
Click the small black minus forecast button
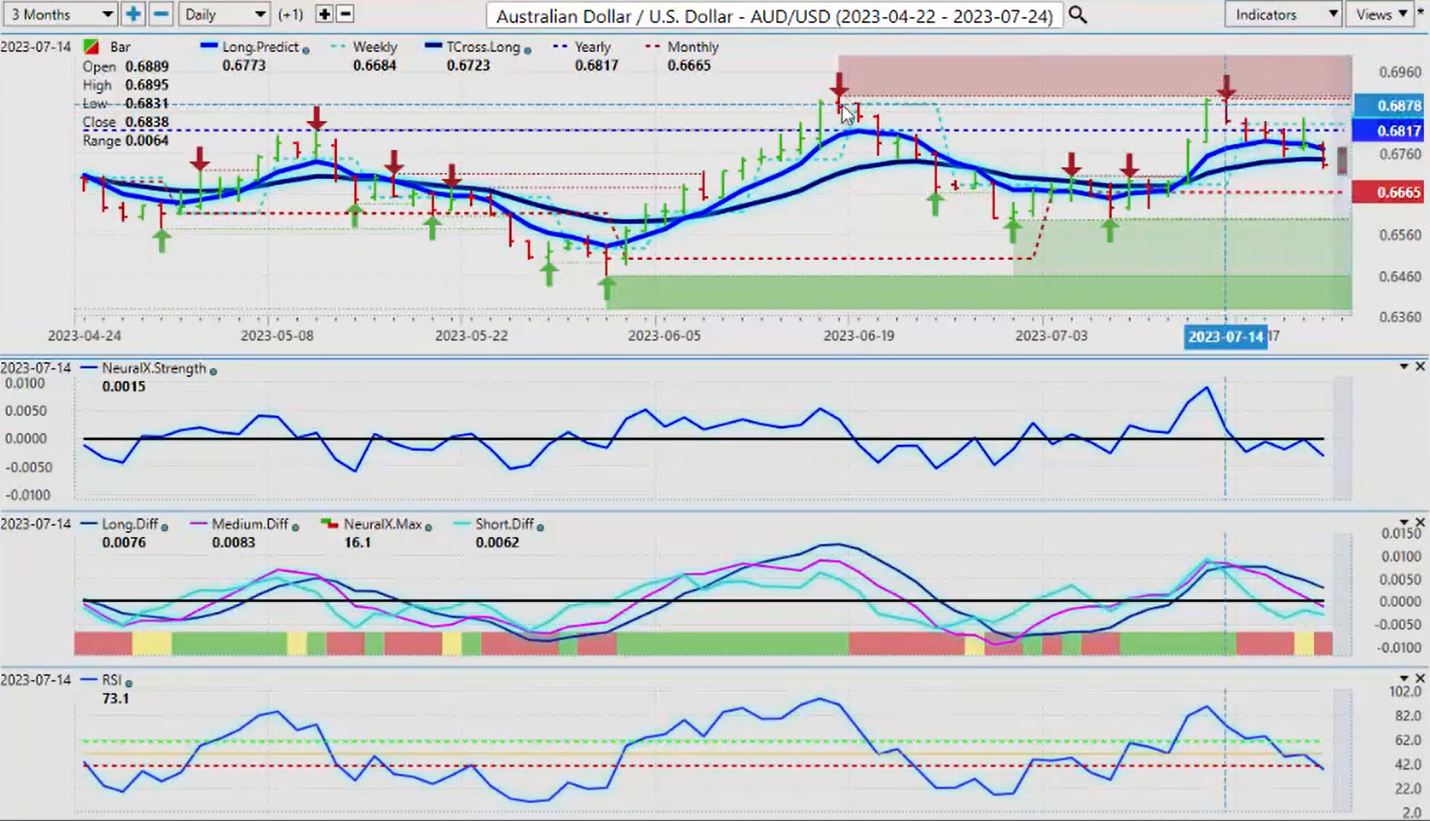pos(345,14)
